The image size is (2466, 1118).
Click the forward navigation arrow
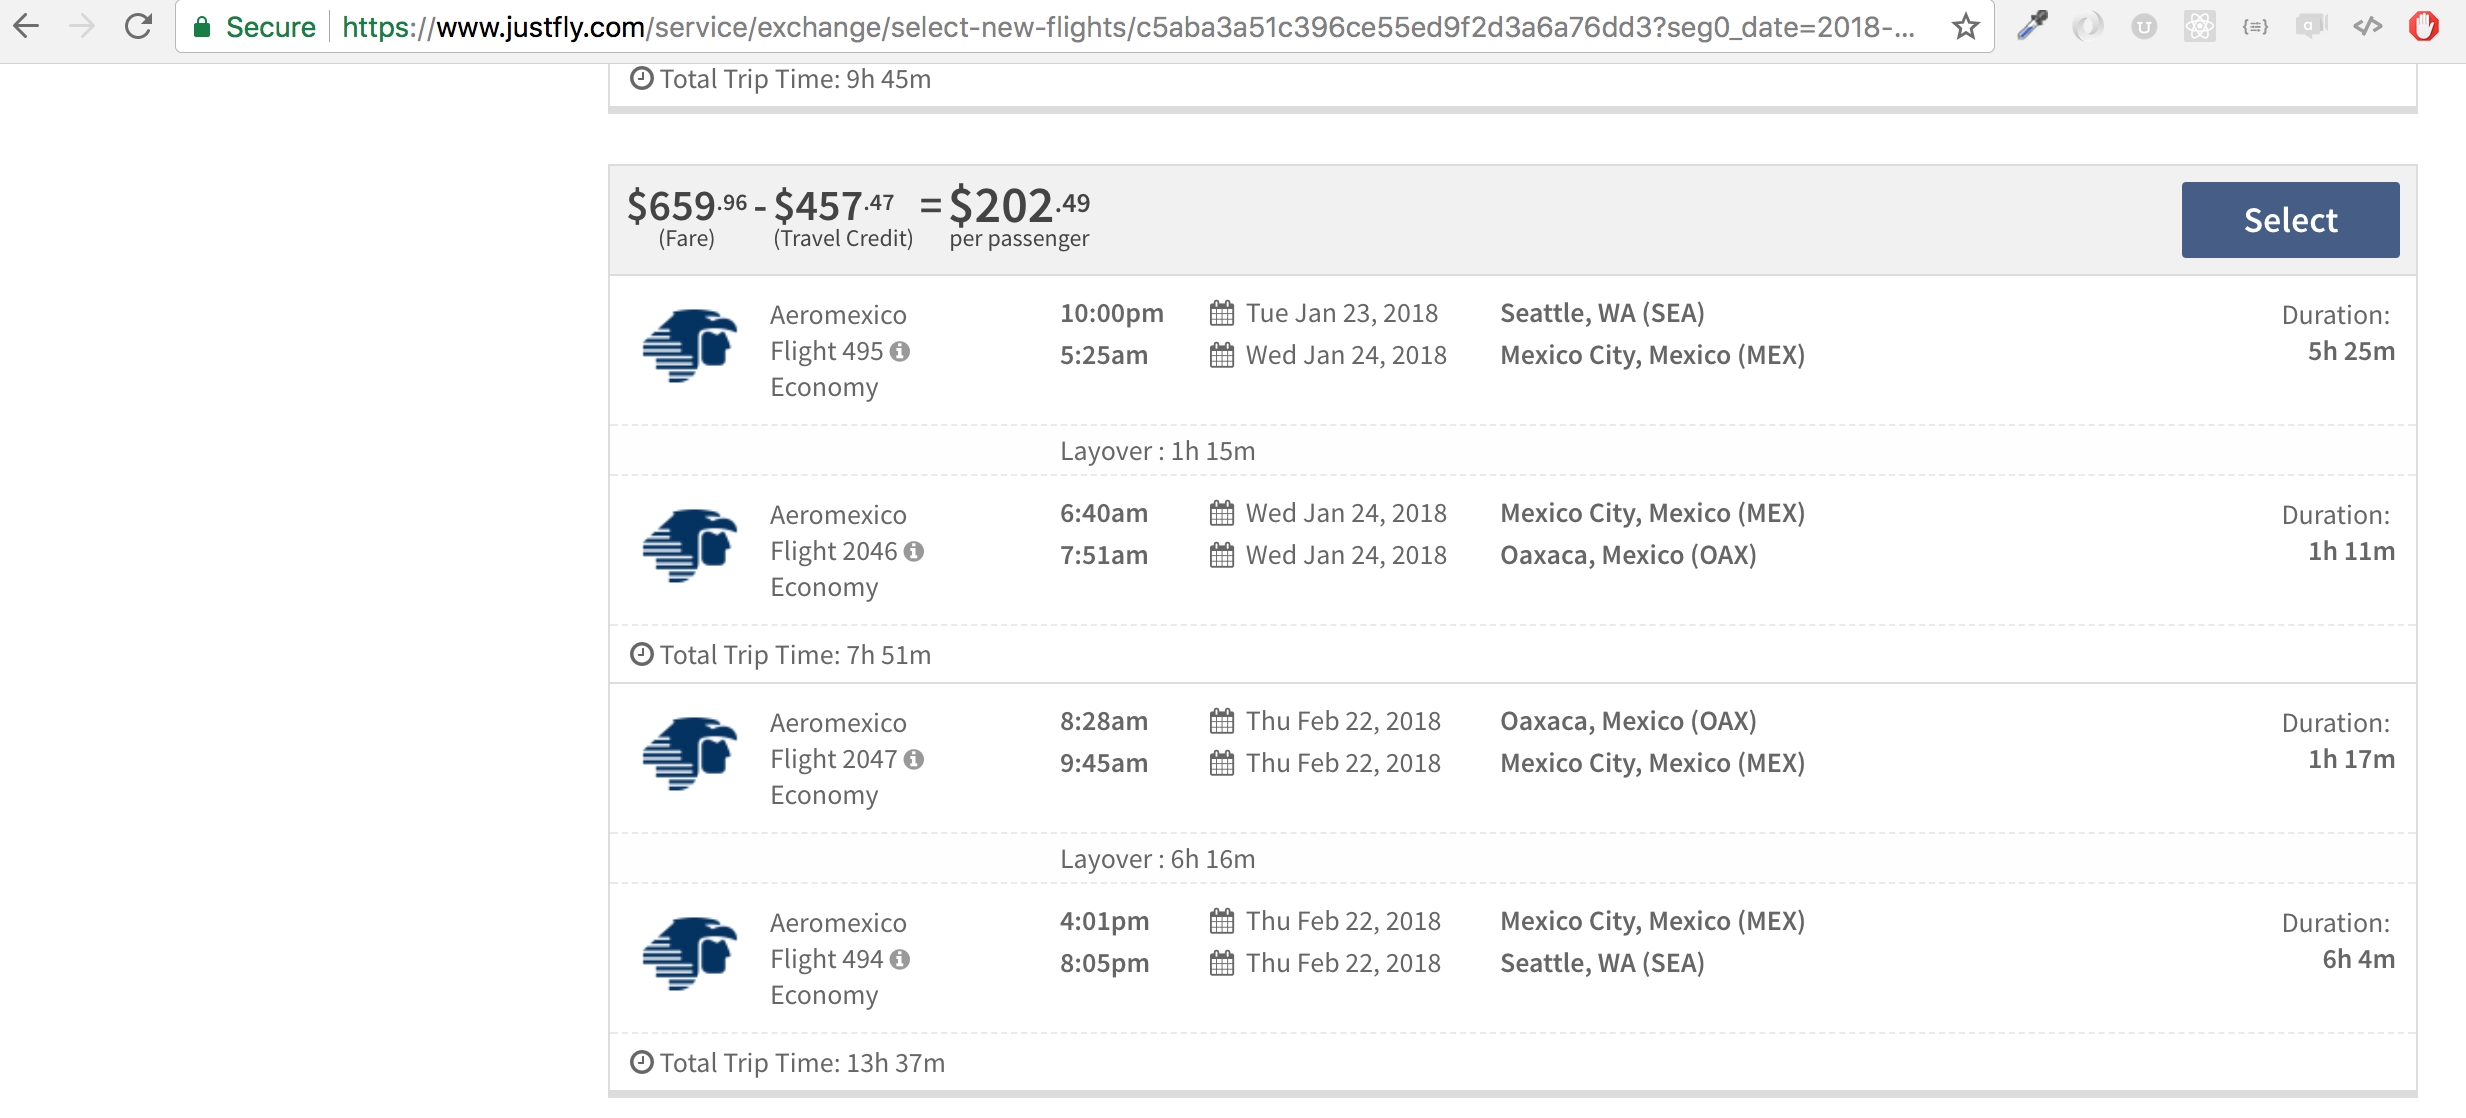tap(82, 27)
